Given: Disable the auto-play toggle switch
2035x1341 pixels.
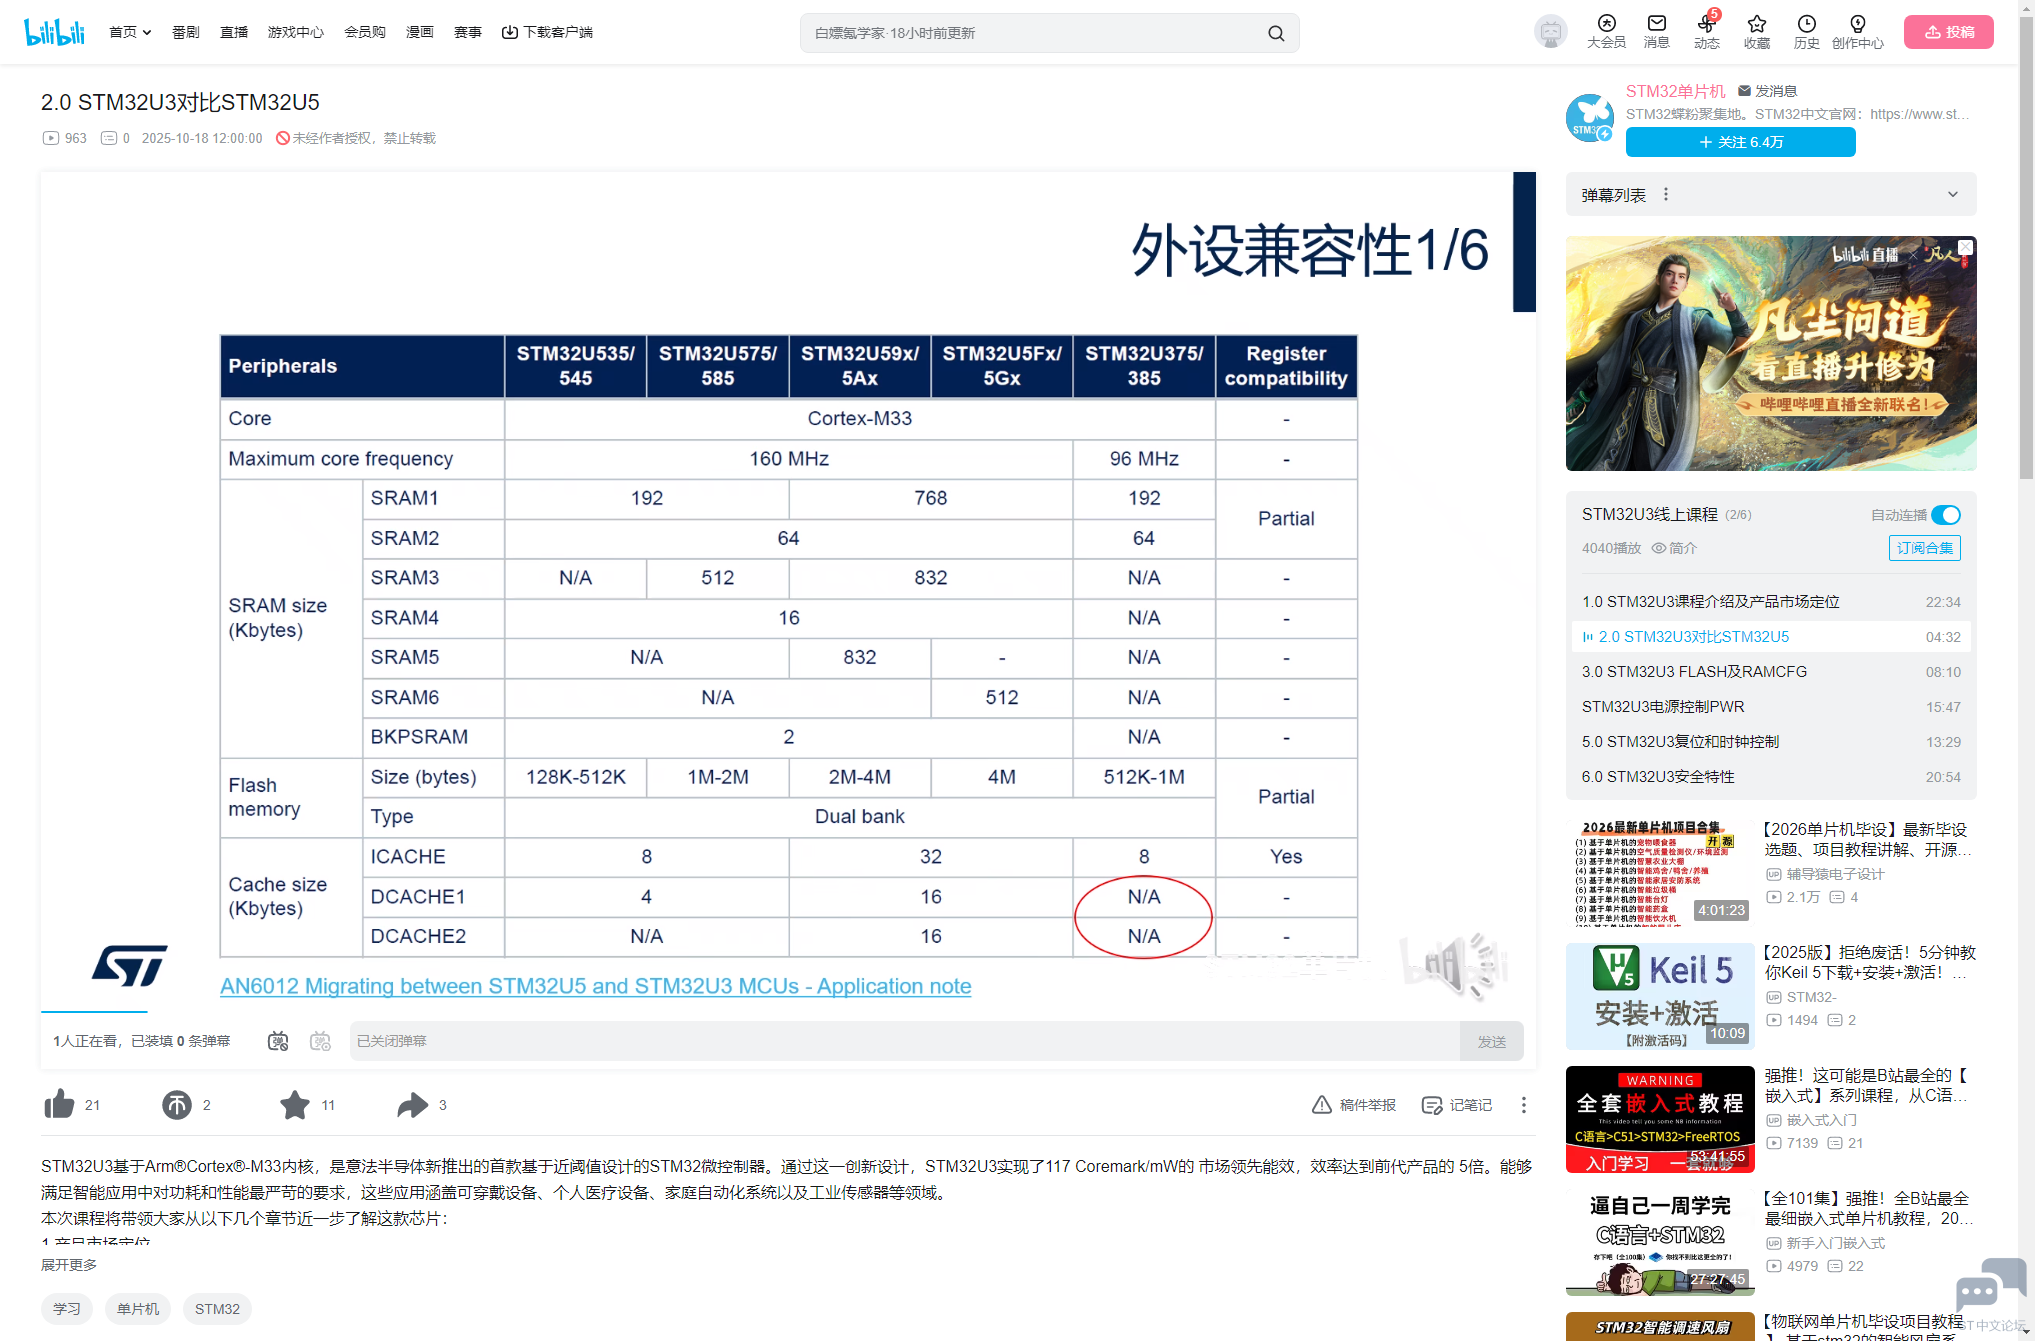Looking at the screenshot, I should 1945,515.
